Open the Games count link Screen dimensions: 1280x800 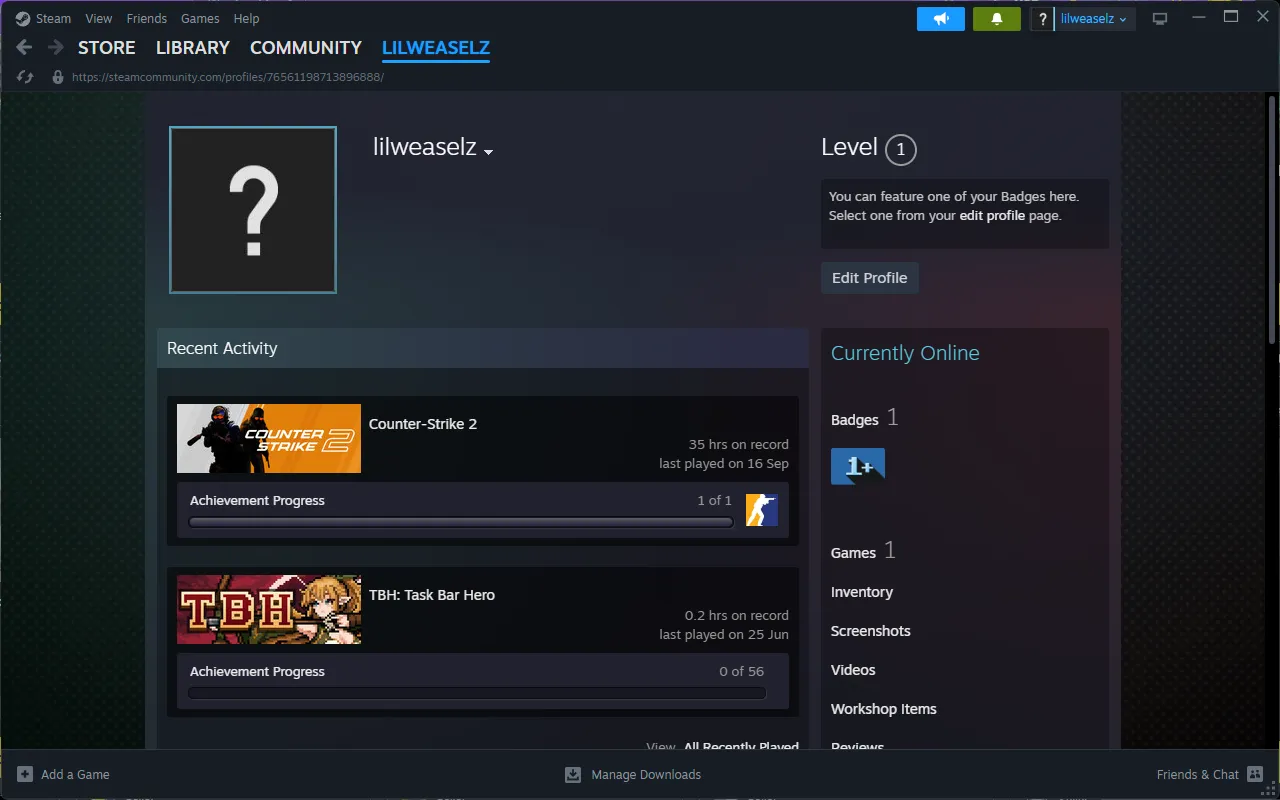point(864,551)
